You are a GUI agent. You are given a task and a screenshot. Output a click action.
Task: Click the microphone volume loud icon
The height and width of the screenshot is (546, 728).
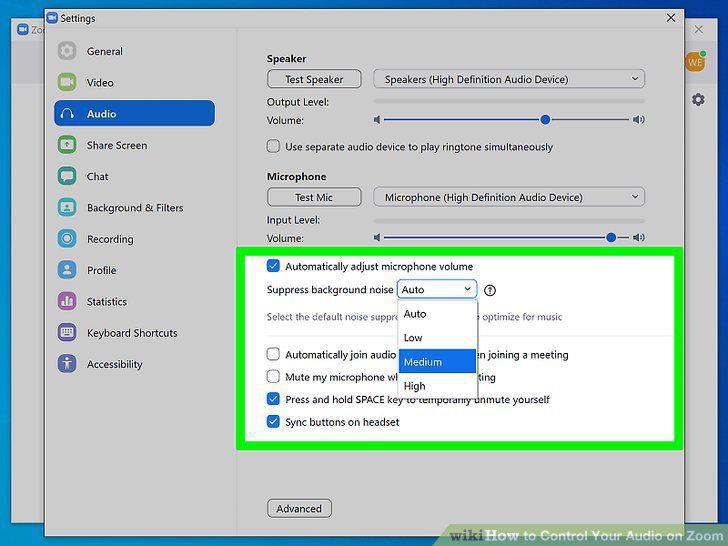coord(639,238)
